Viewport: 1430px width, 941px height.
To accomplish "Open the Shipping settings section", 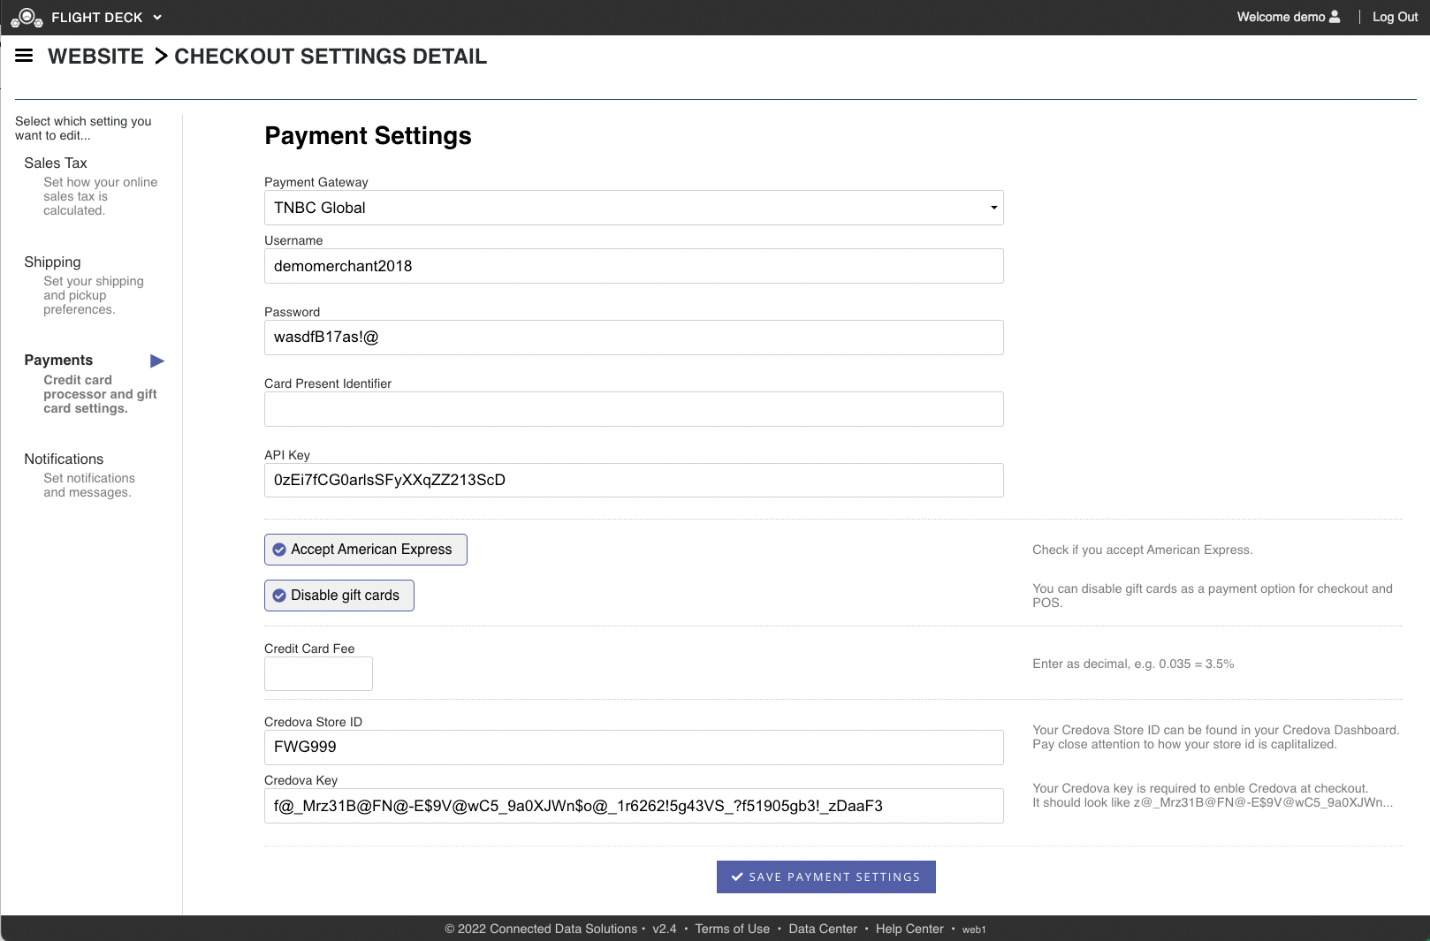I will 53,262.
